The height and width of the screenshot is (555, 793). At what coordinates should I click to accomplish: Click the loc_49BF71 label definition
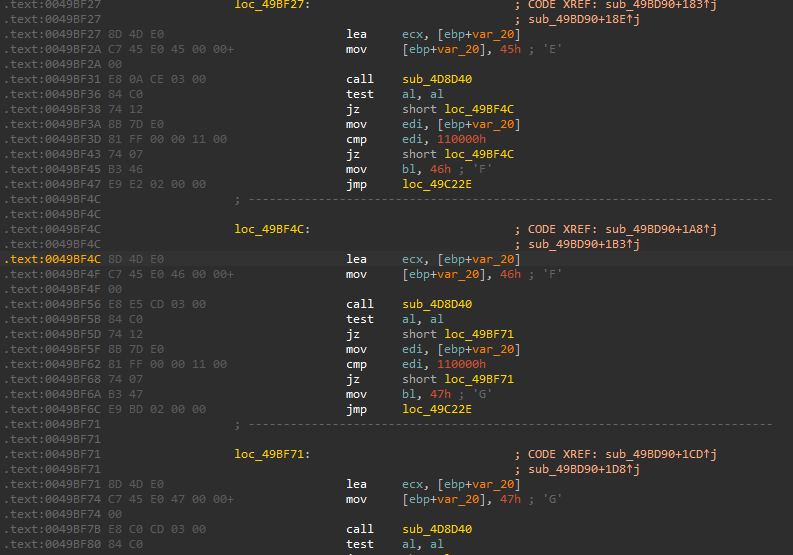click(x=271, y=454)
